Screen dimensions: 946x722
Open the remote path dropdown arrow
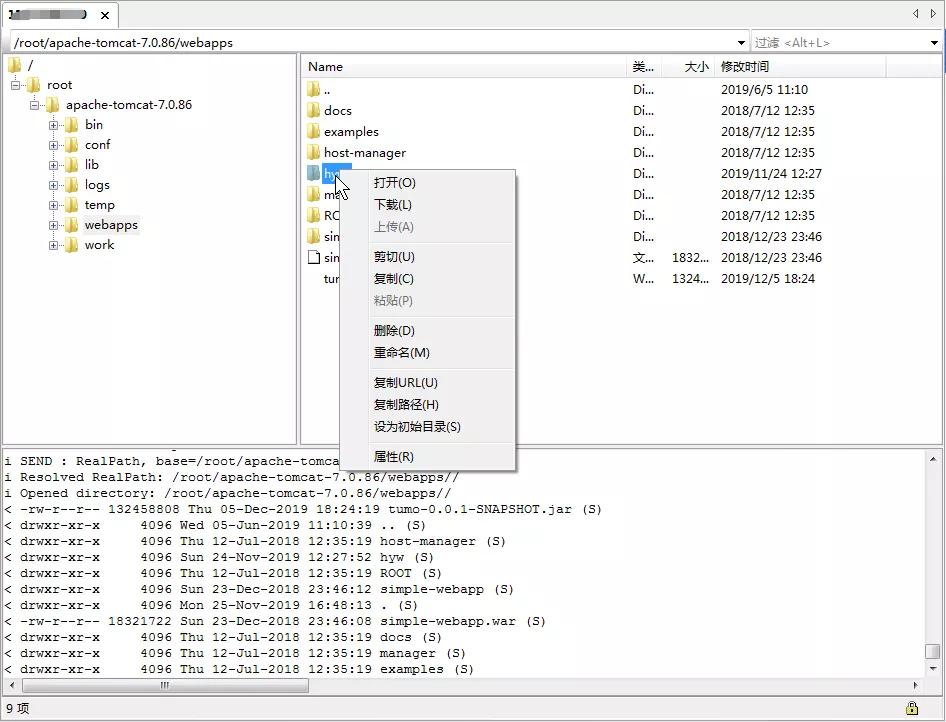point(741,43)
